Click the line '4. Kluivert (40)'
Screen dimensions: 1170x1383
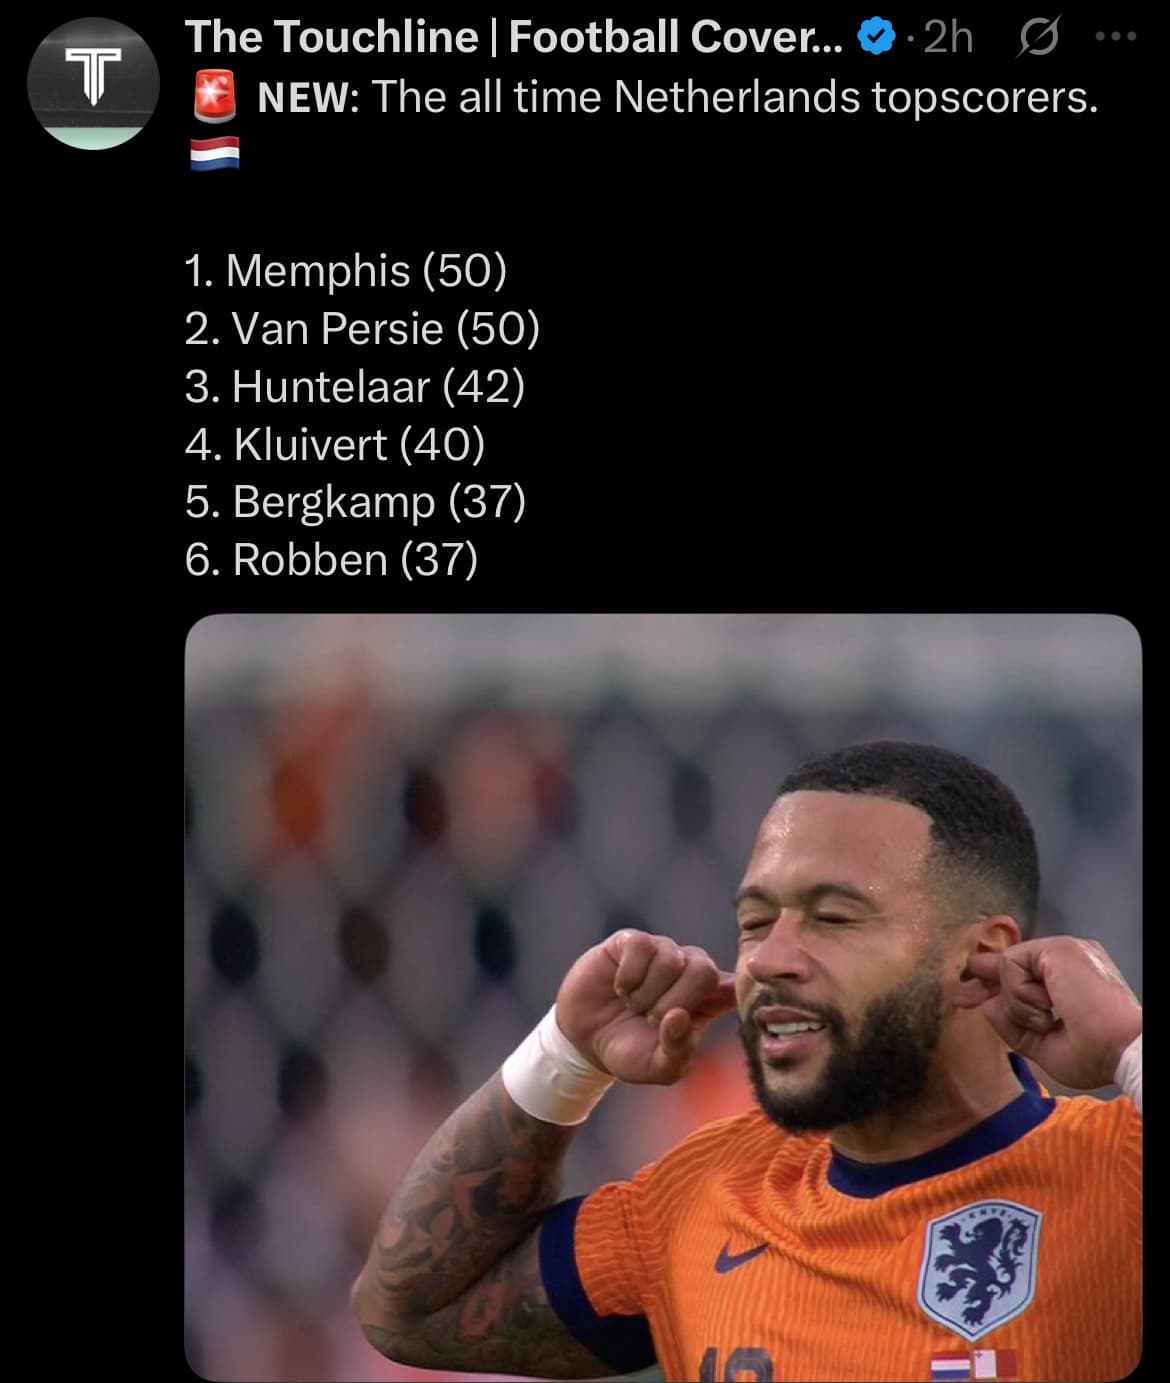[x=335, y=445]
